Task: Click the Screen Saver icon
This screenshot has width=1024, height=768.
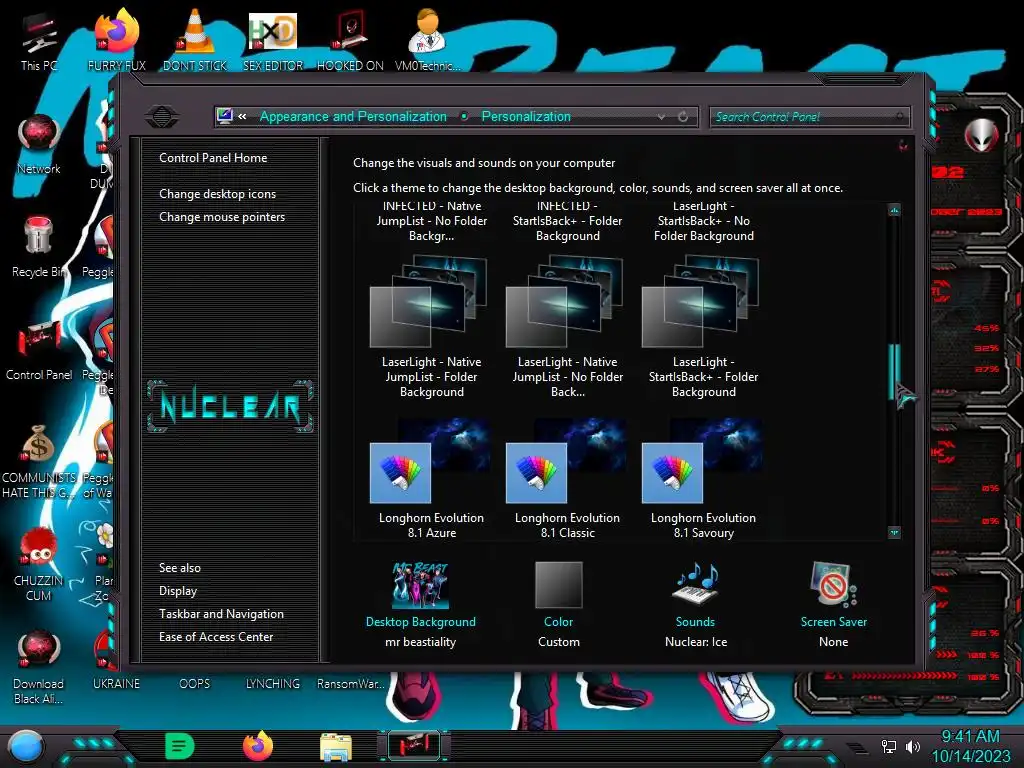Action: 833,584
